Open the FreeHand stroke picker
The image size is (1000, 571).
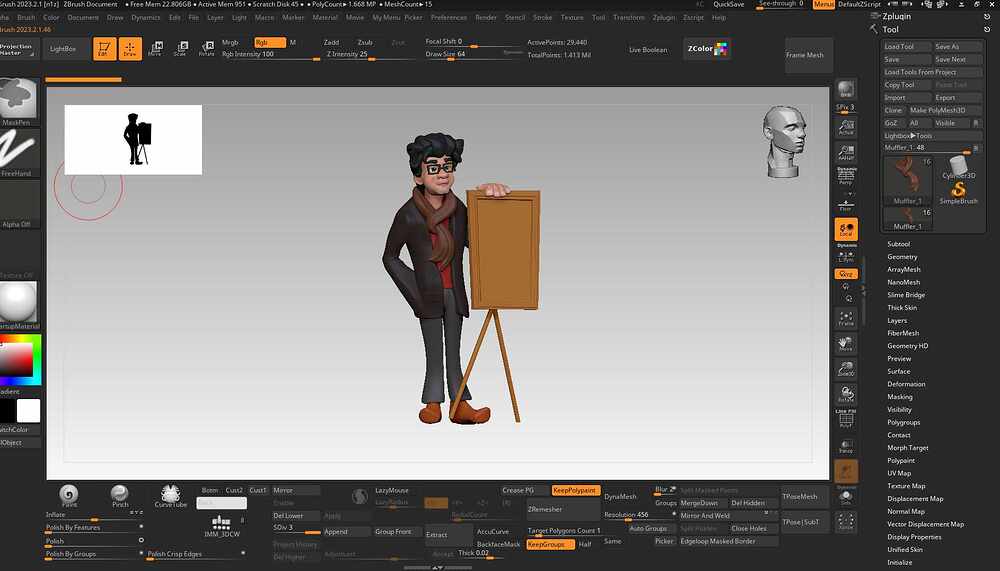click(18, 153)
